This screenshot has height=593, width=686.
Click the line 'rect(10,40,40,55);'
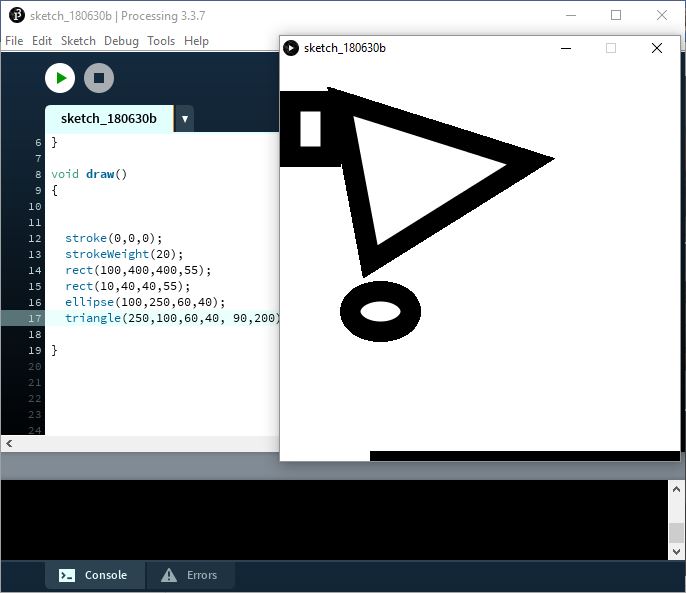click(128, 286)
